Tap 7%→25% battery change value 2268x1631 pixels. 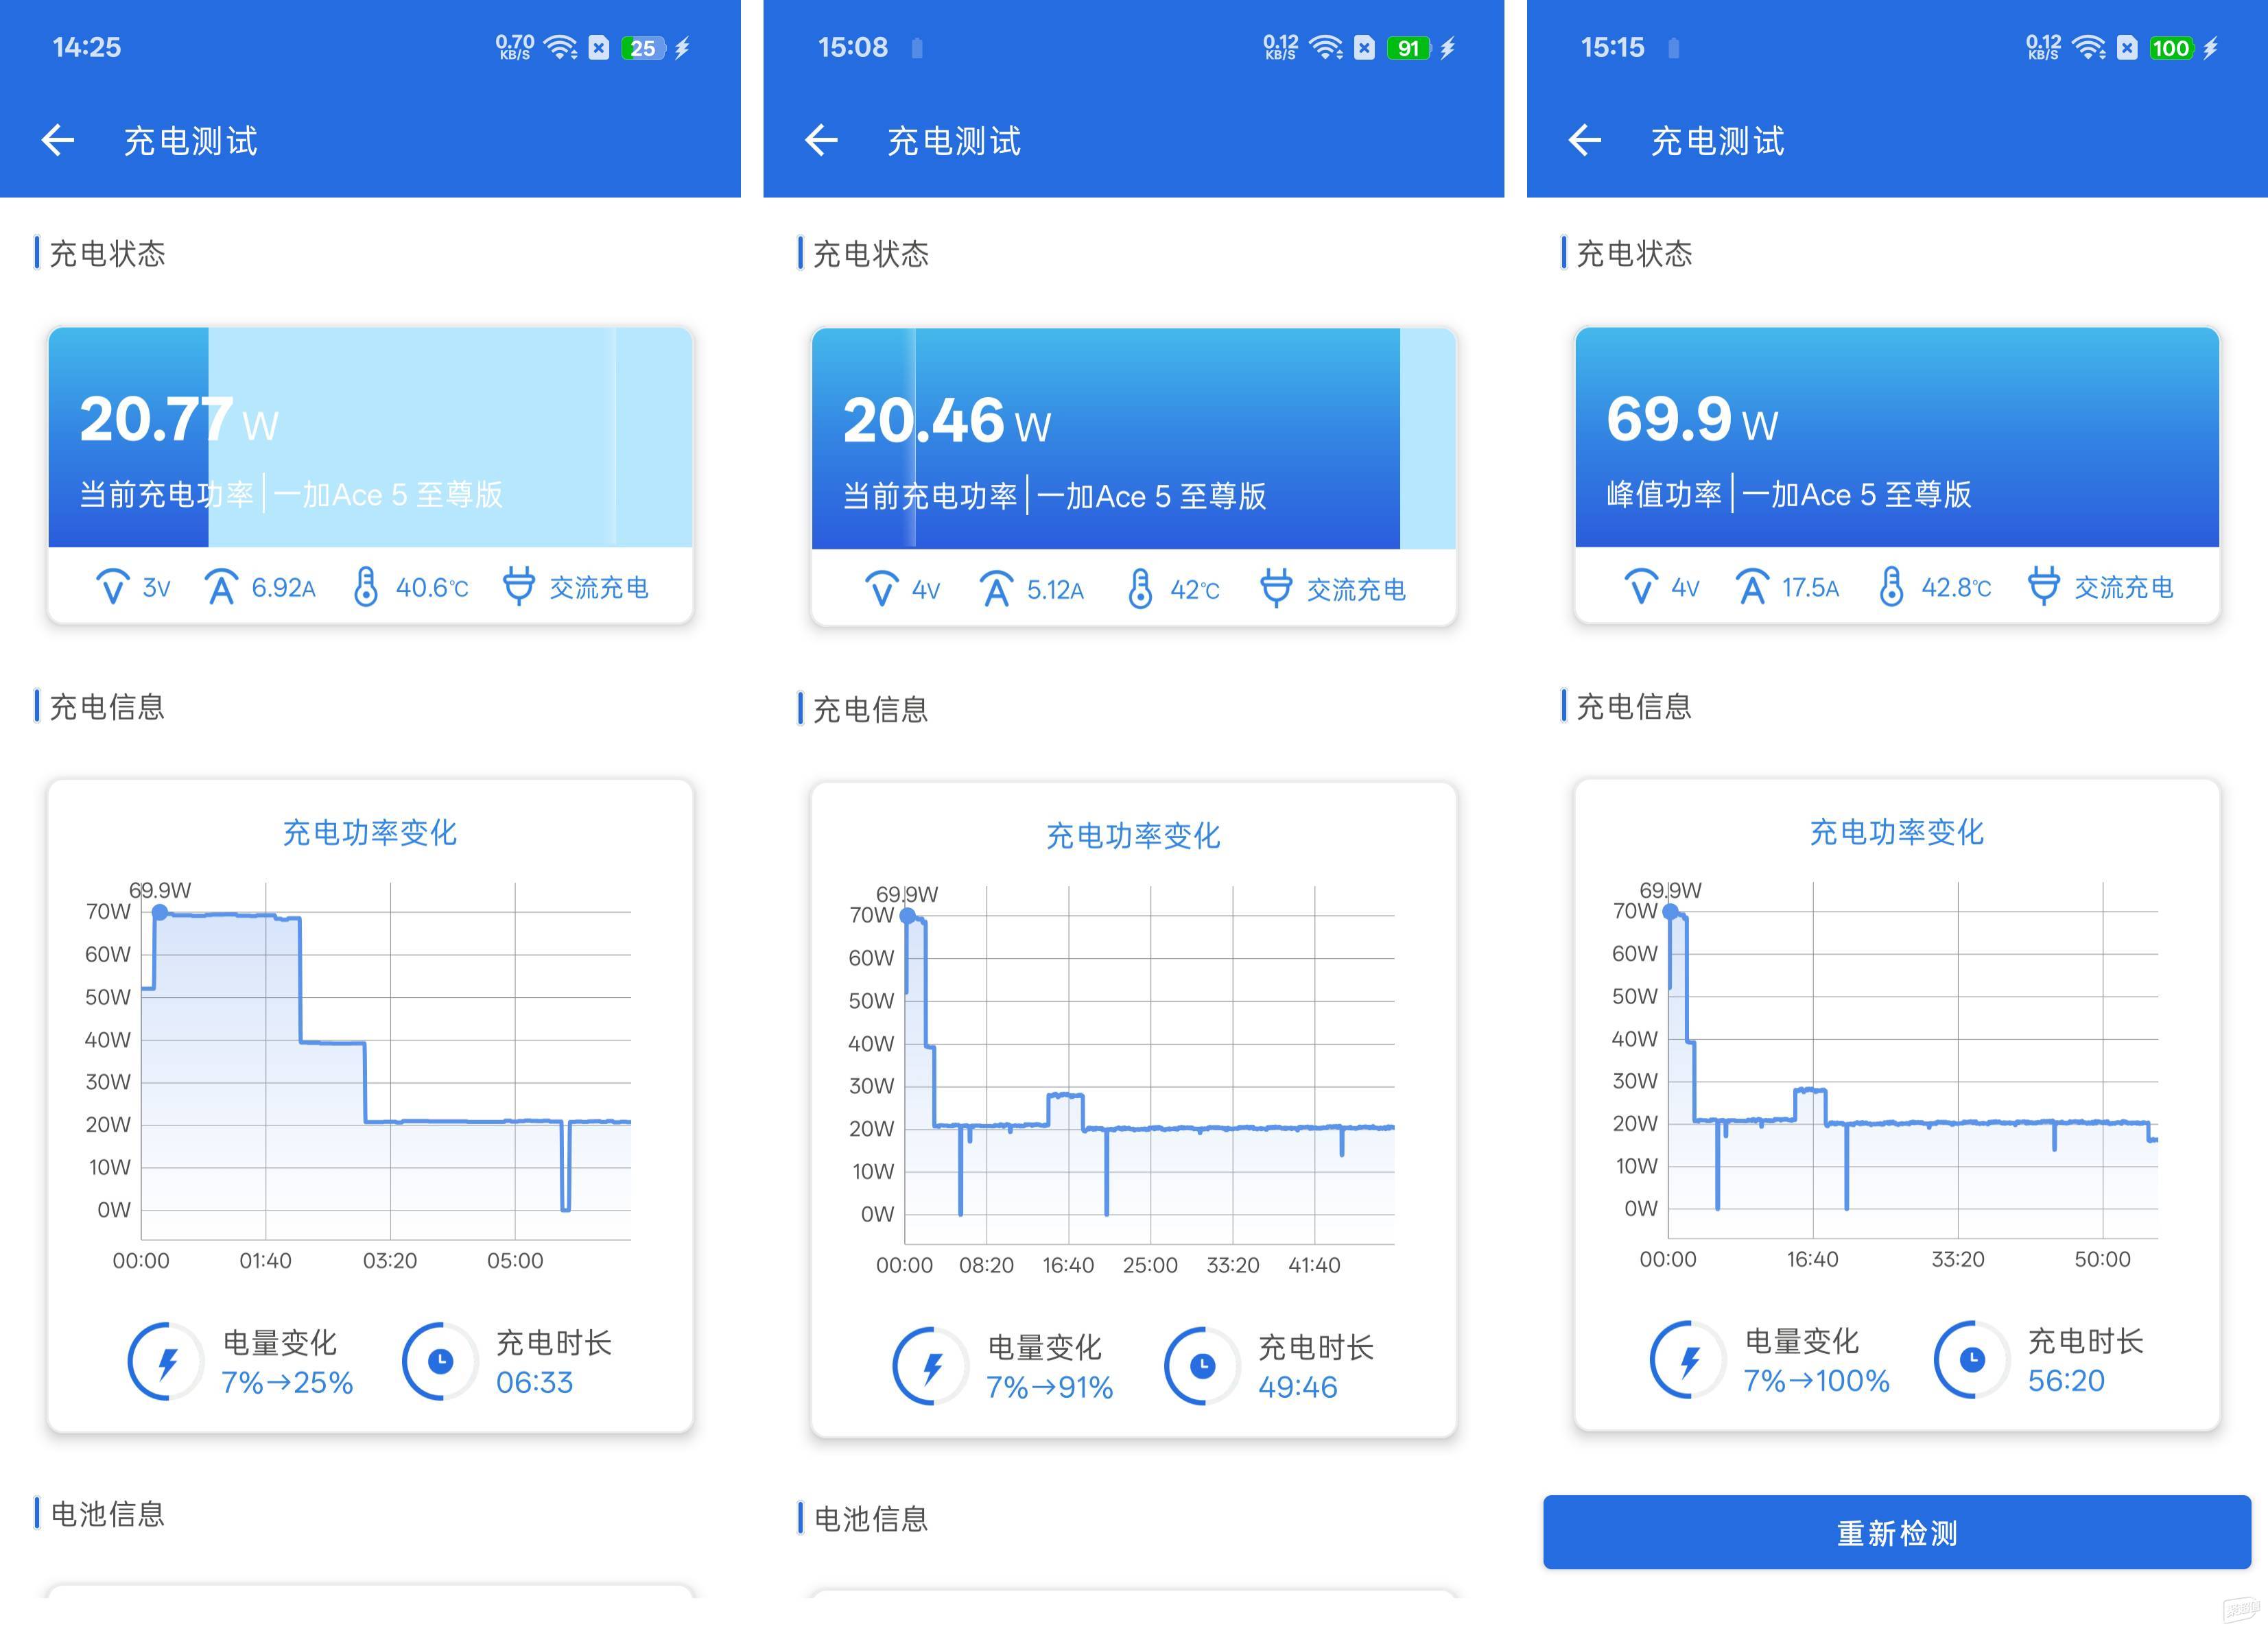tap(287, 1382)
